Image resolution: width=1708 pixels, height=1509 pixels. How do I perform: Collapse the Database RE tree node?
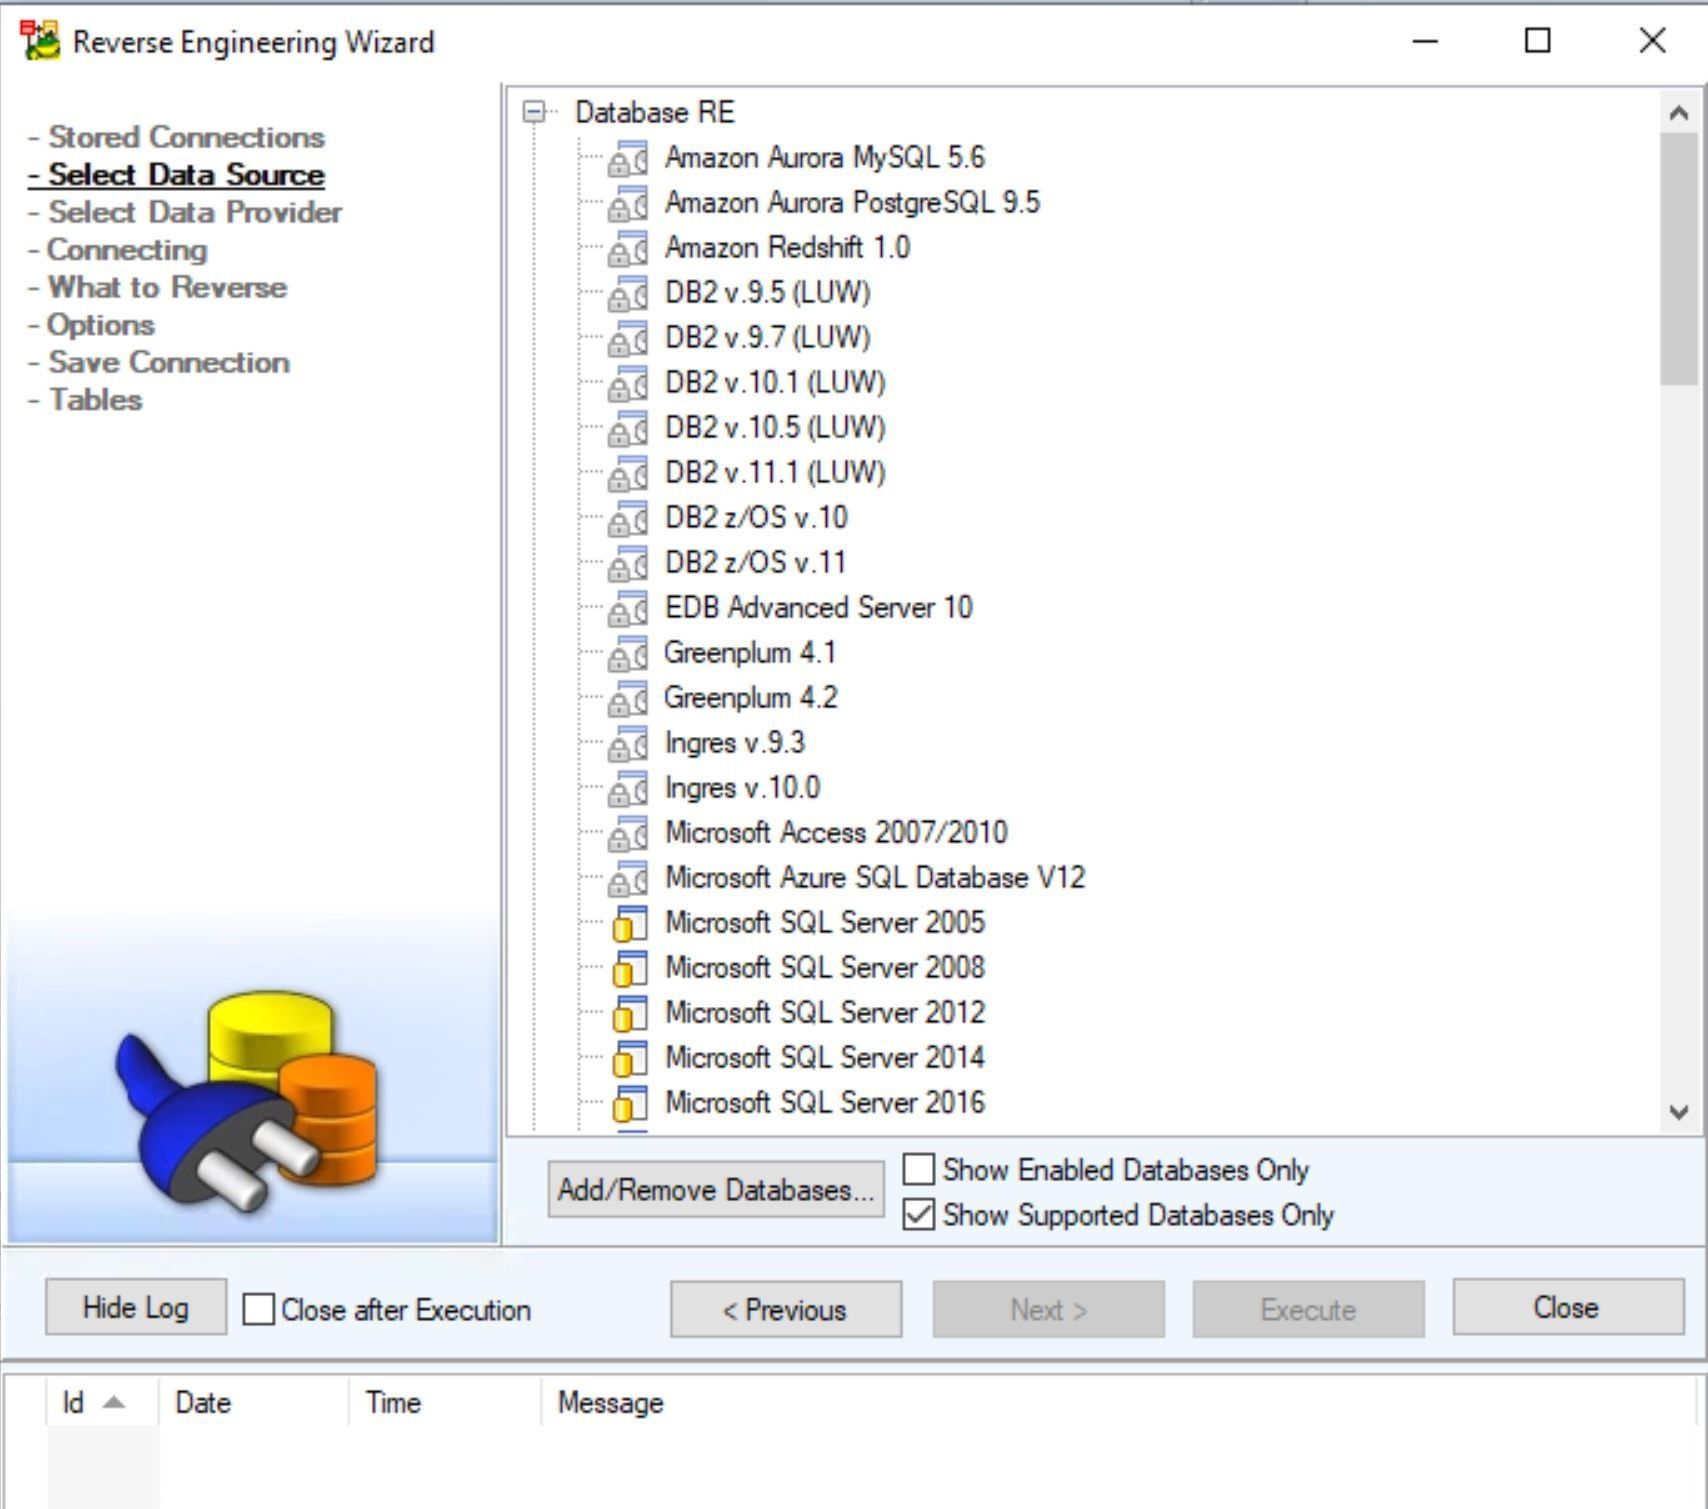[x=536, y=112]
